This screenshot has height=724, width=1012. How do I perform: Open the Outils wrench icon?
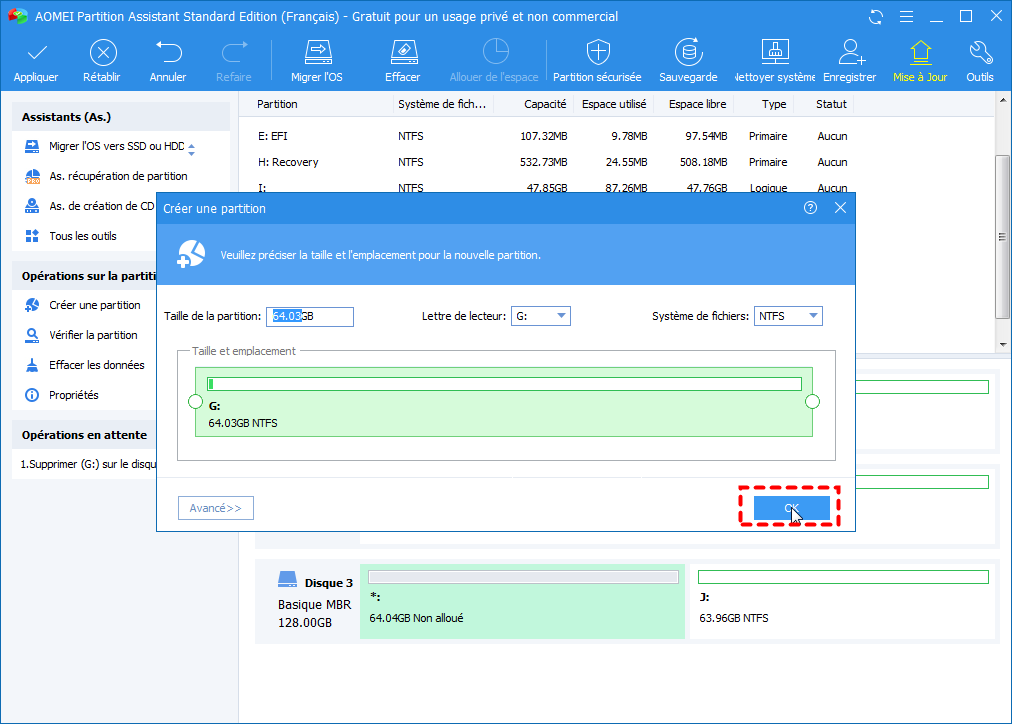pyautogui.click(x=980, y=53)
